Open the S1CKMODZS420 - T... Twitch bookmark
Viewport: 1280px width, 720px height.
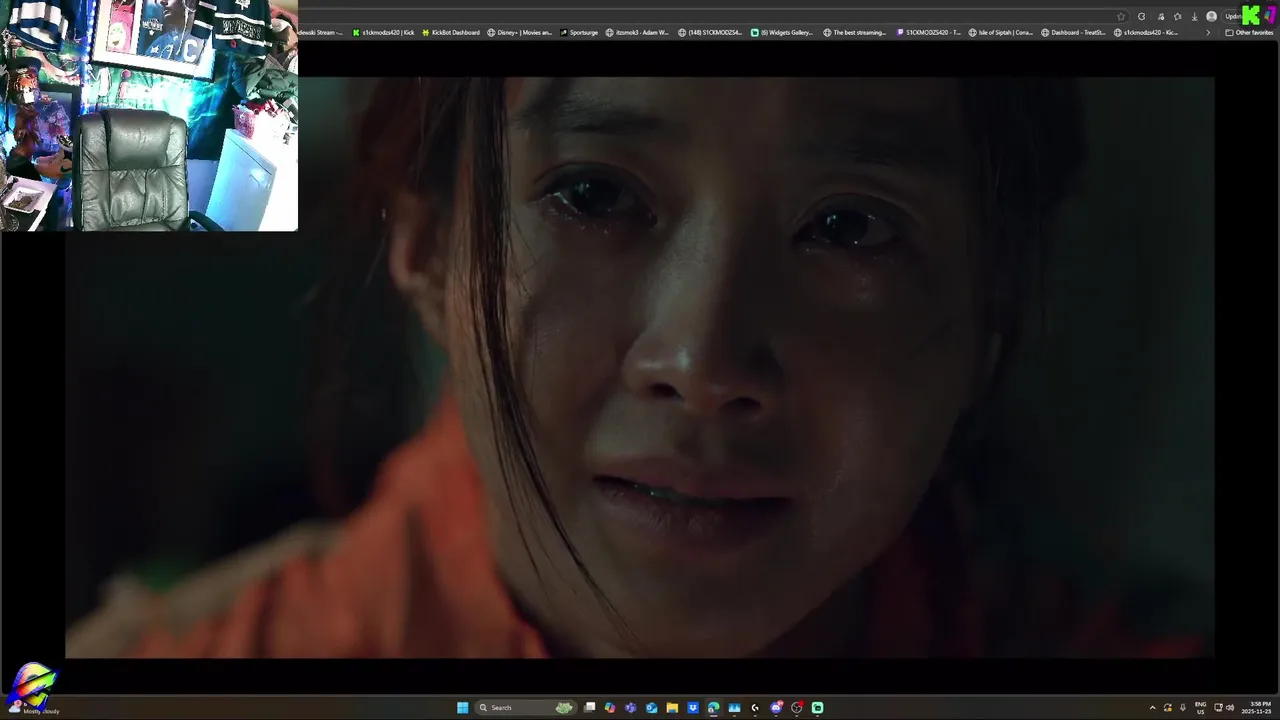pyautogui.click(x=928, y=32)
